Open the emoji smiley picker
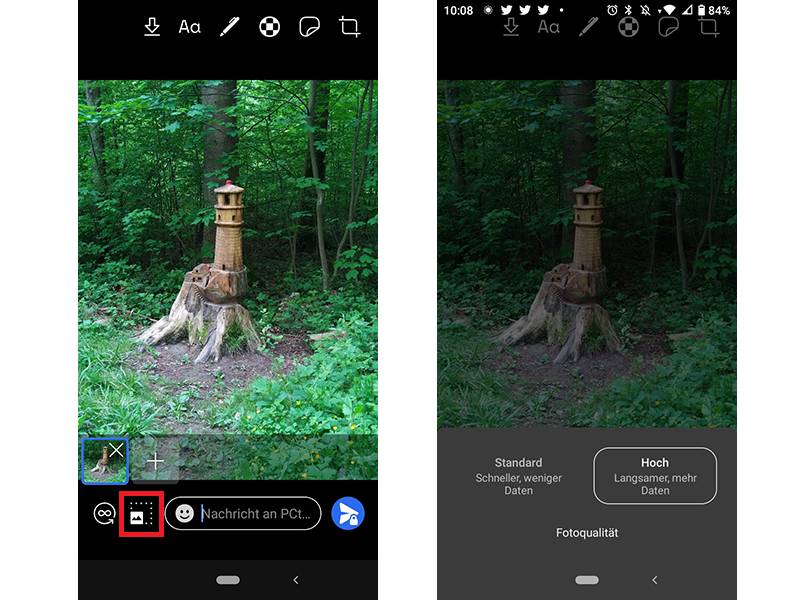This screenshot has width=800, height=600. click(x=184, y=513)
